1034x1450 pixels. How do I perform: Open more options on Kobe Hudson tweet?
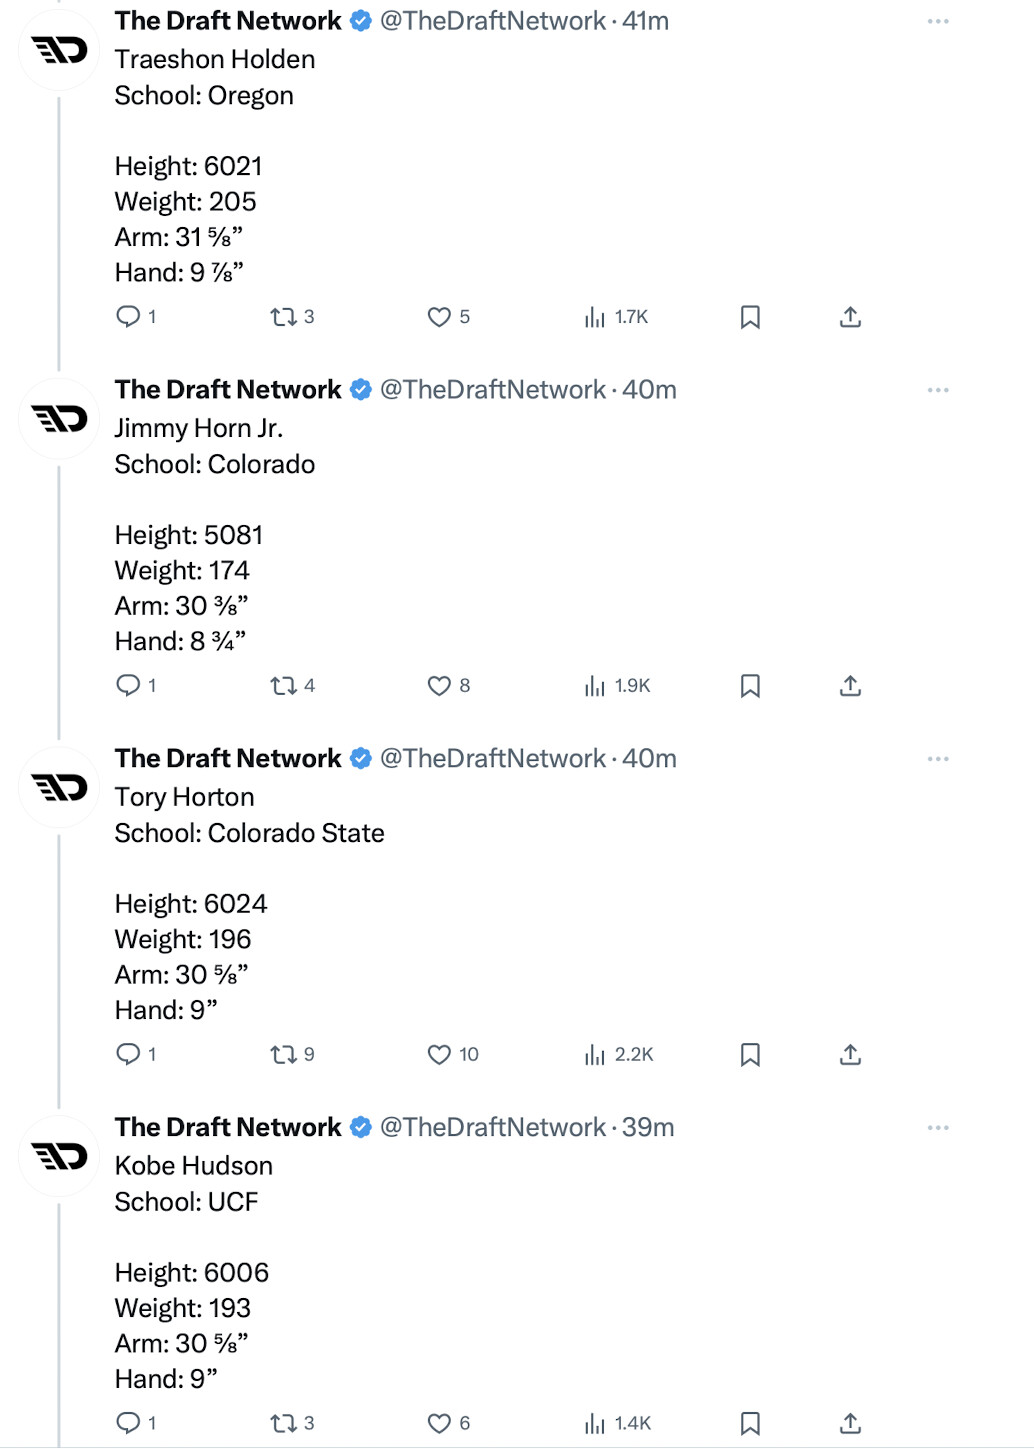[x=937, y=1128]
